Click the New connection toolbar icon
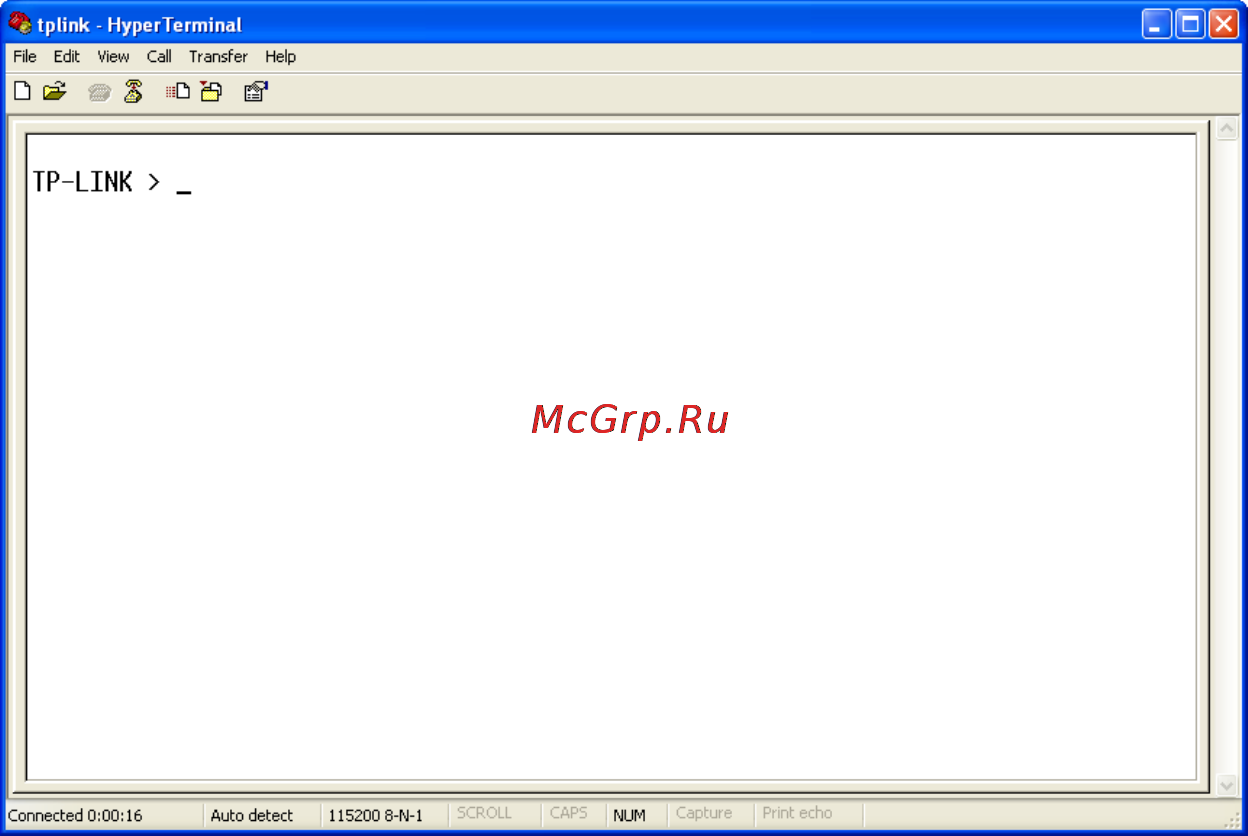The image size is (1248, 836). [22, 92]
